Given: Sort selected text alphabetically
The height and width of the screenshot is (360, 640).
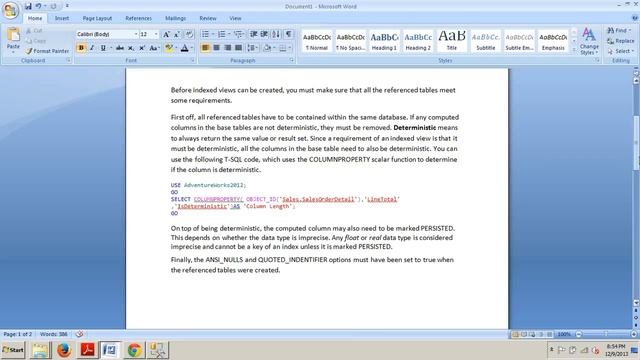Looking at the screenshot, I should point(276,34).
